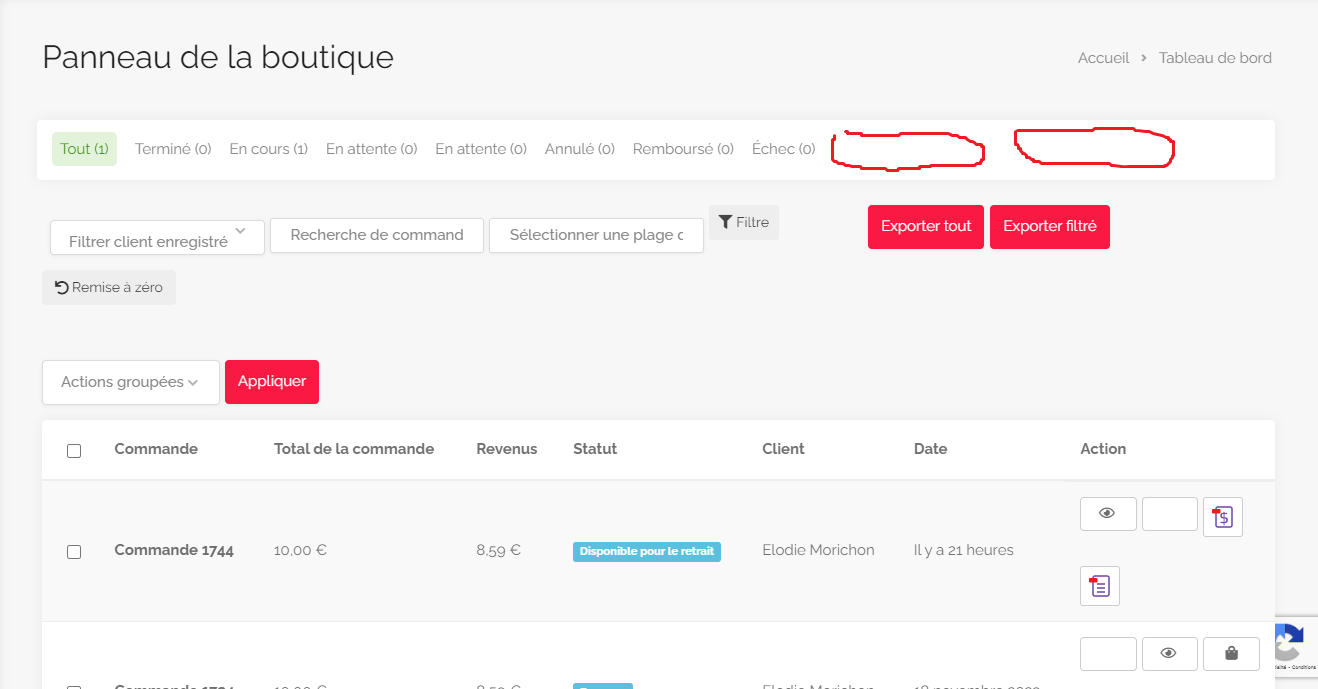The width and height of the screenshot is (1318, 689).
Task: Click the Revenus column header
Action: (x=507, y=449)
